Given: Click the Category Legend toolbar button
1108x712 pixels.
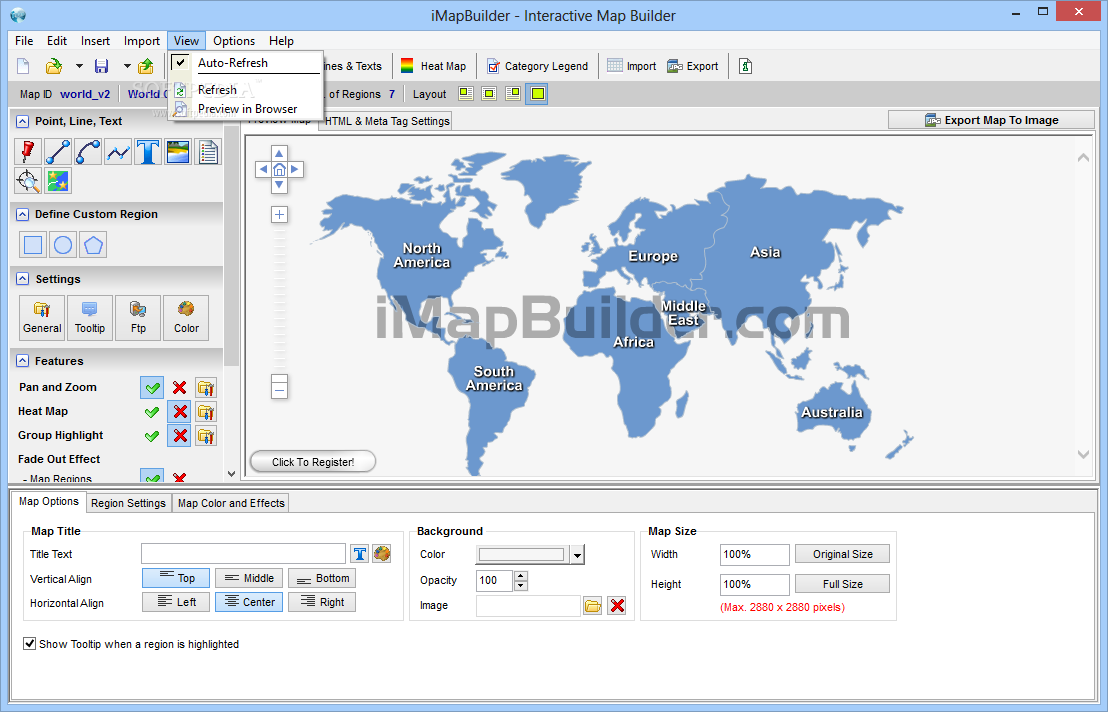Looking at the screenshot, I should (538, 66).
